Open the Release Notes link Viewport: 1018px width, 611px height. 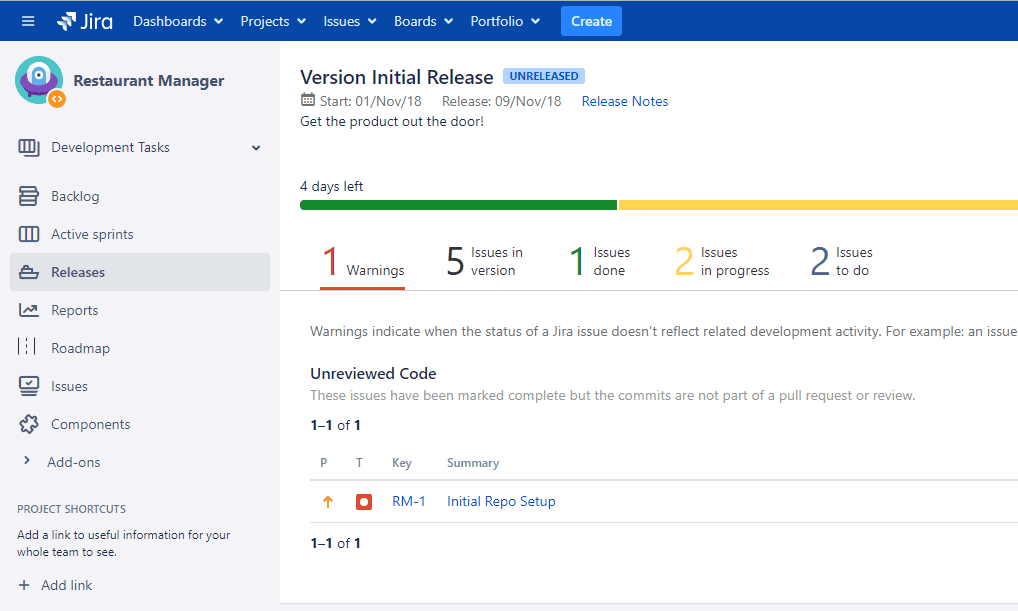624,101
